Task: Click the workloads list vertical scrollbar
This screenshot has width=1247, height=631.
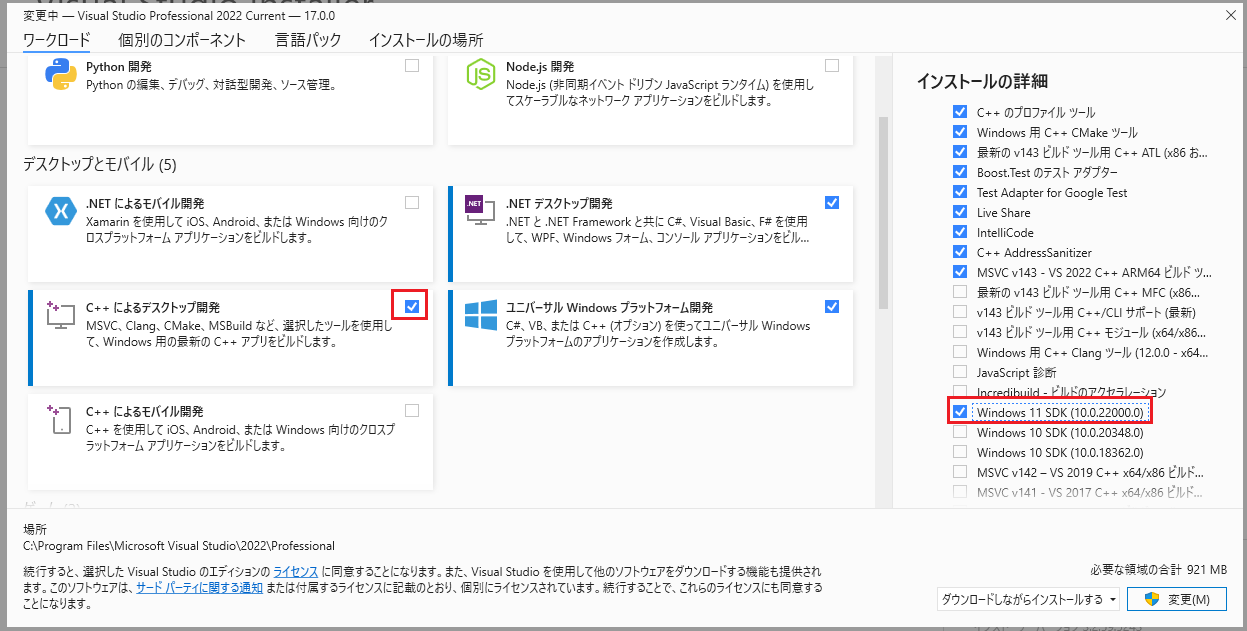Action: [x=883, y=211]
